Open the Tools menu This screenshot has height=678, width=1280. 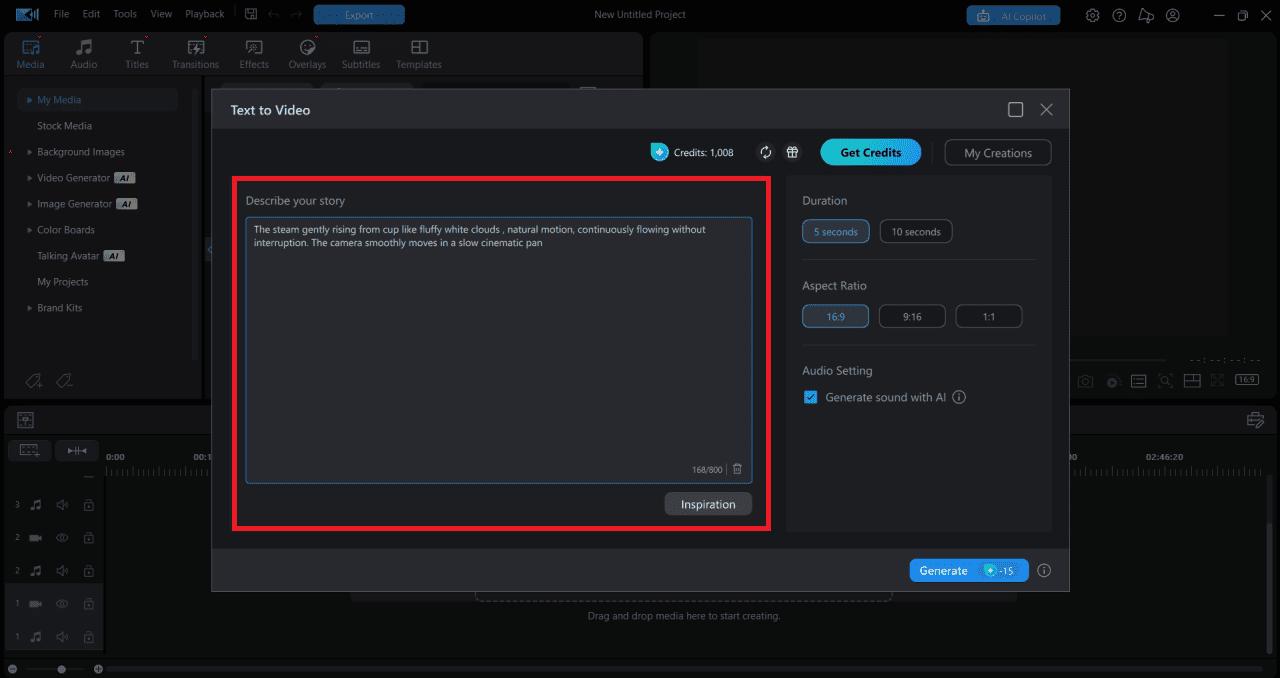124,14
